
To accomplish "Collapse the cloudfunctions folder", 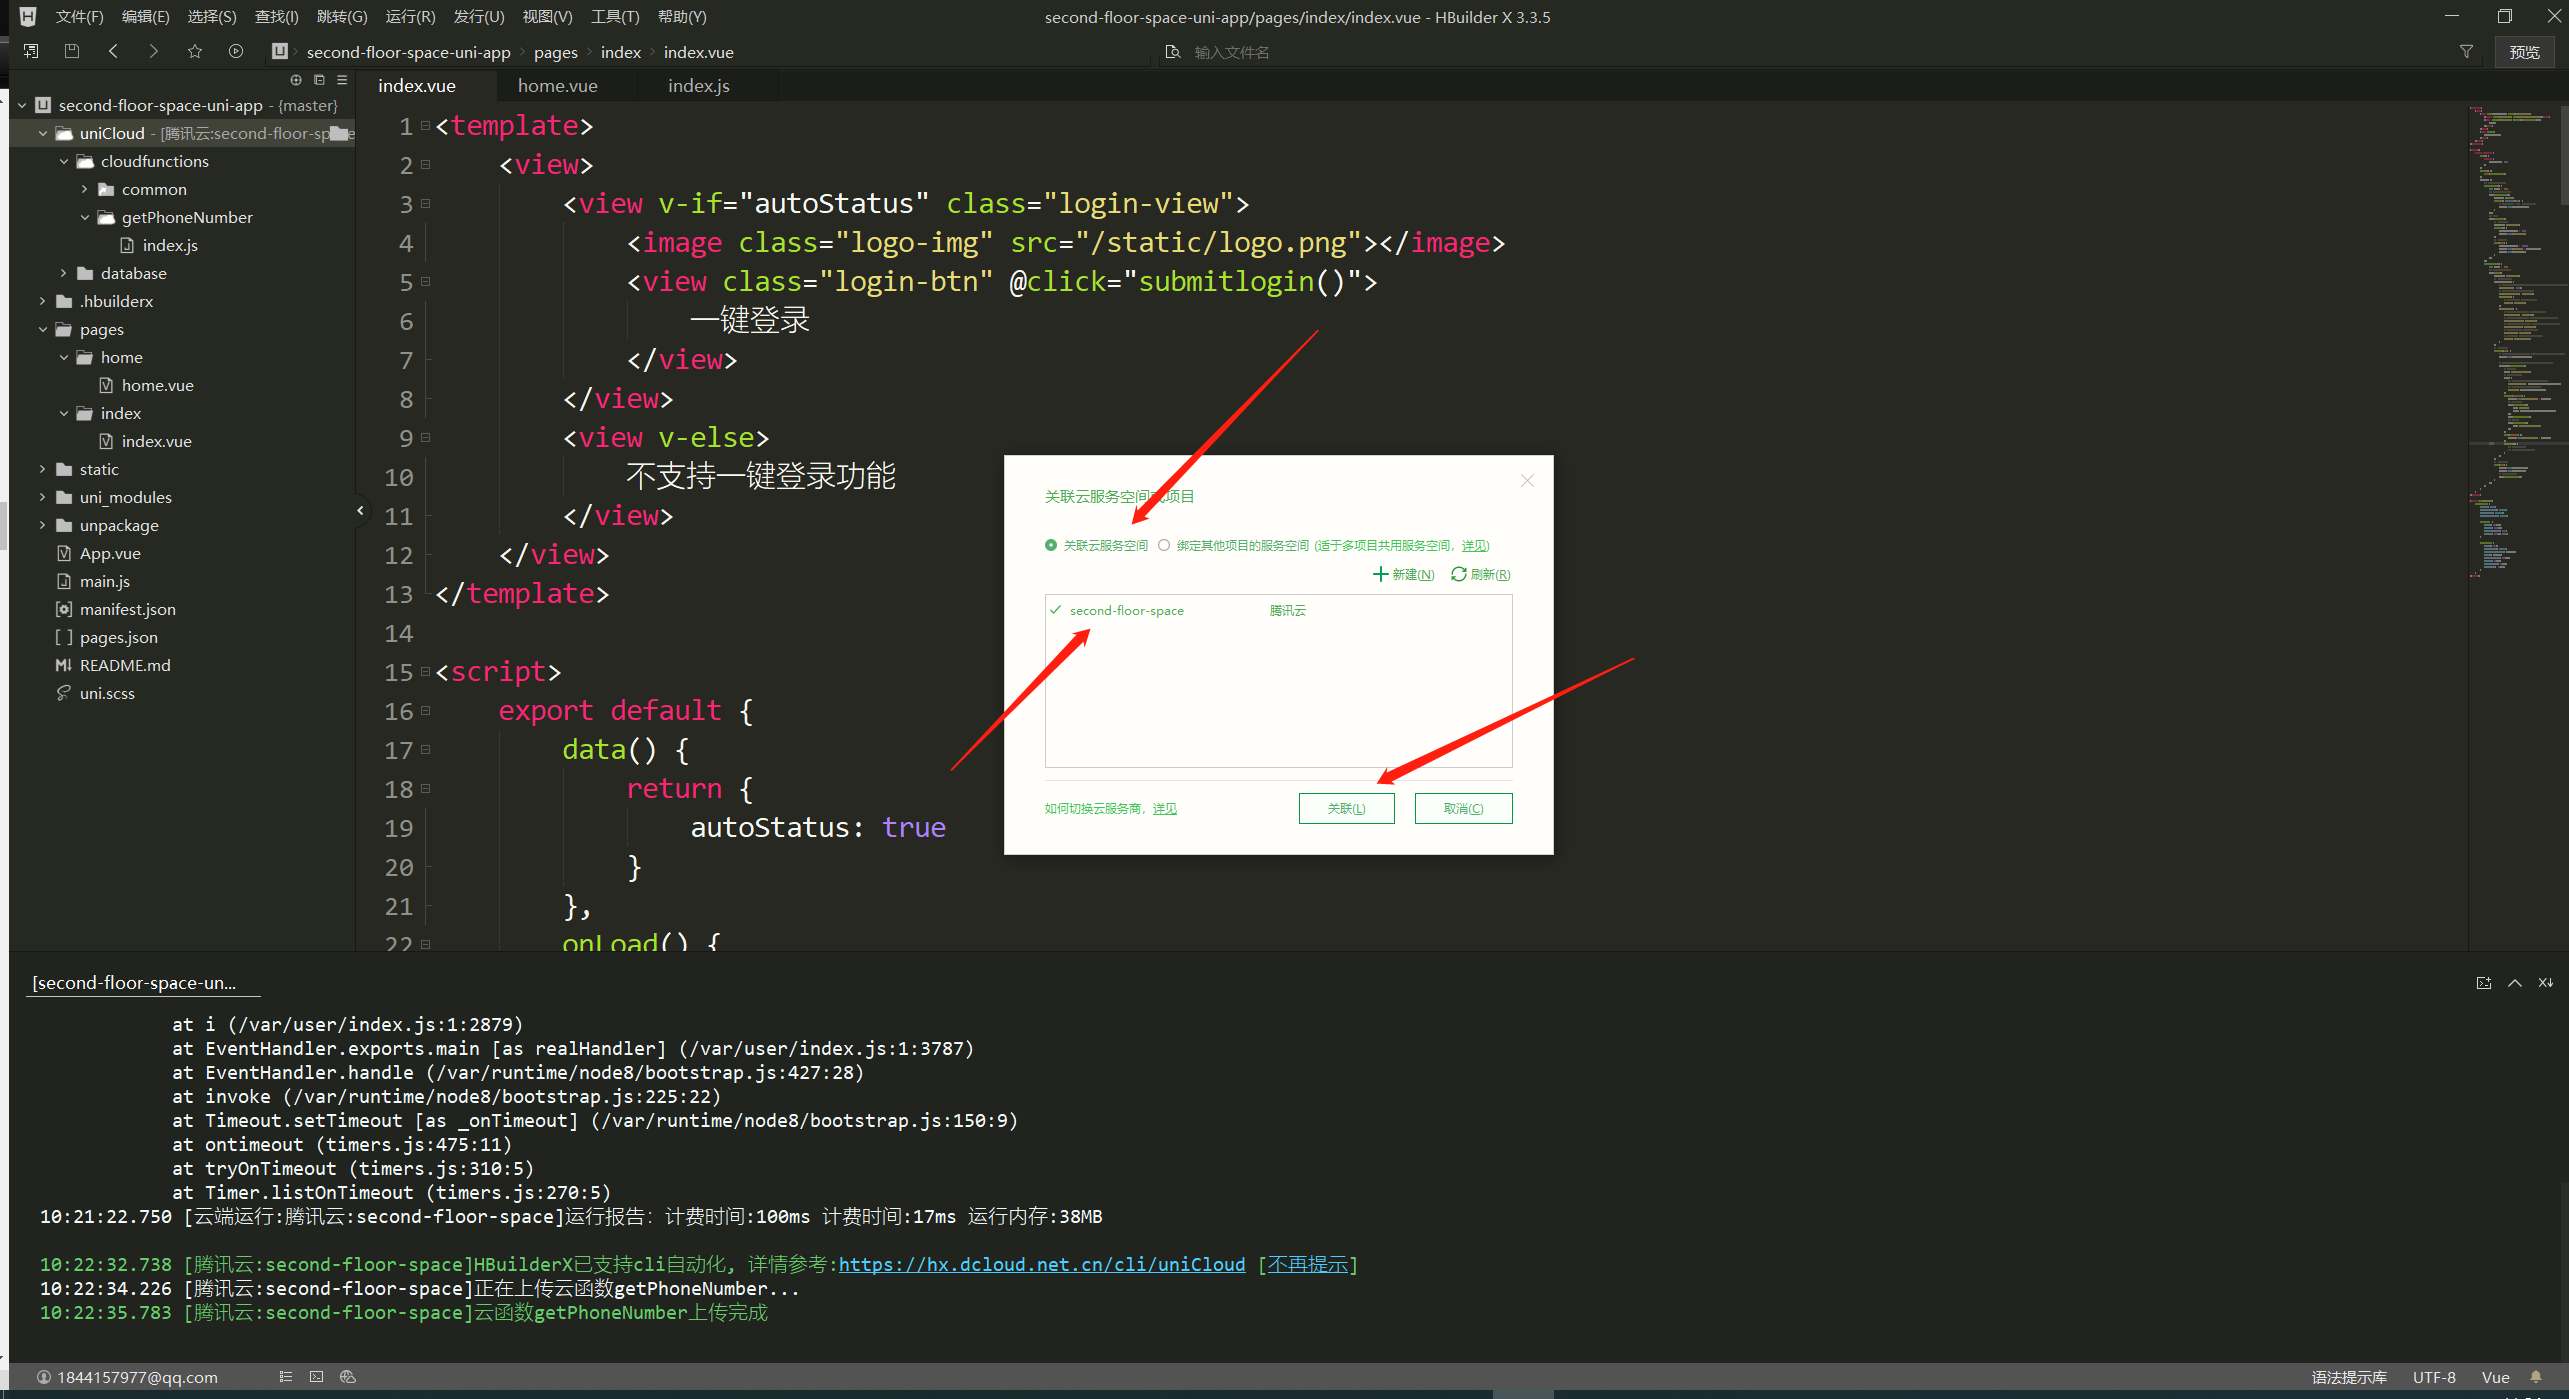I will [64, 161].
